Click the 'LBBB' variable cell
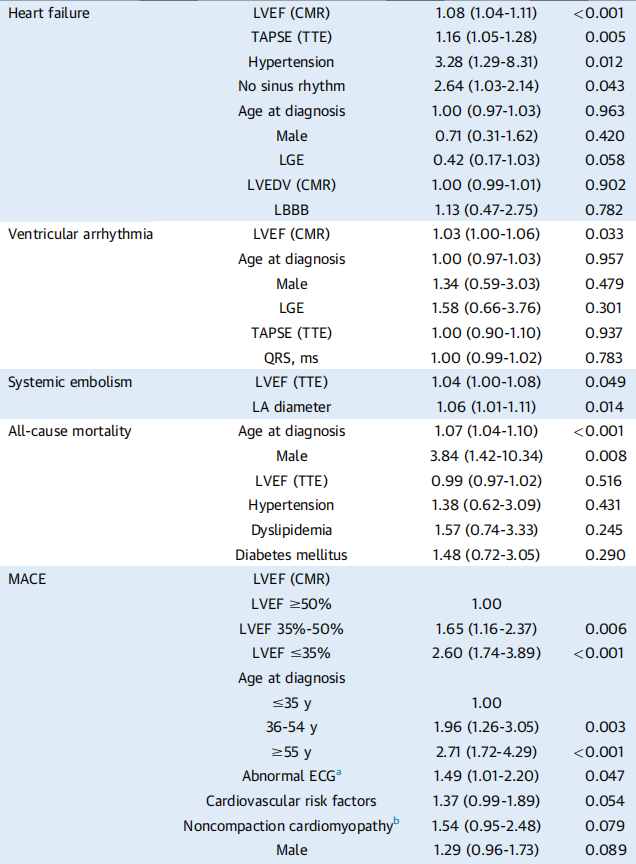 (x=292, y=210)
